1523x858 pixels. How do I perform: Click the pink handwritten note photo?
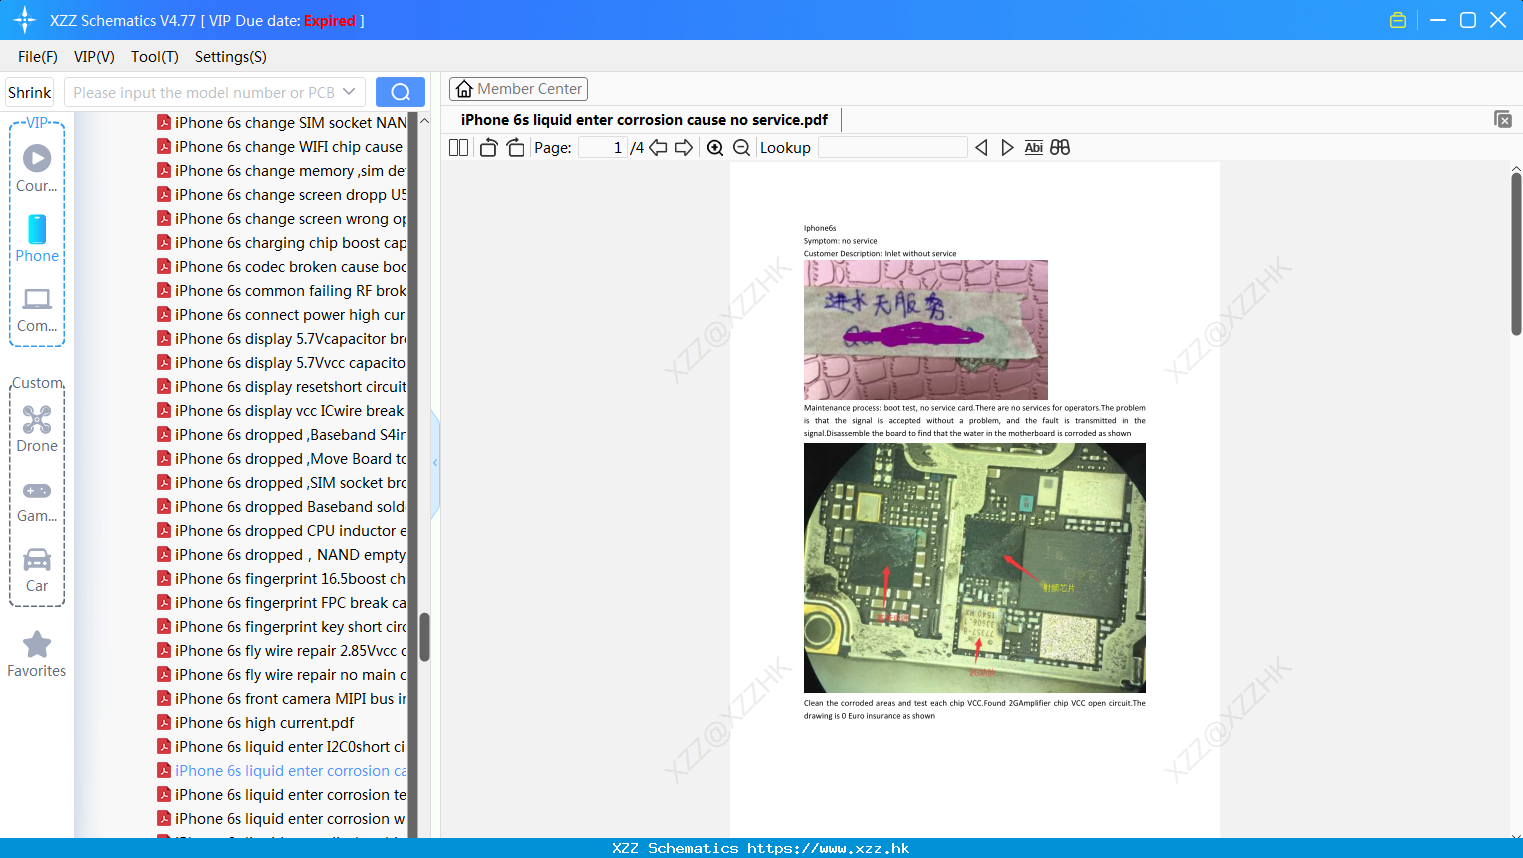click(926, 330)
